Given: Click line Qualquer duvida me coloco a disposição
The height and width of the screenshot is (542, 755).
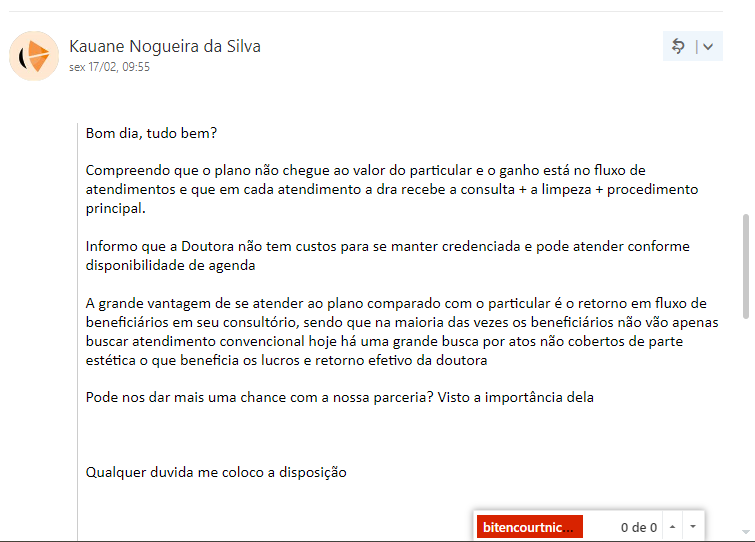Looking at the screenshot, I should click(216, 472).
